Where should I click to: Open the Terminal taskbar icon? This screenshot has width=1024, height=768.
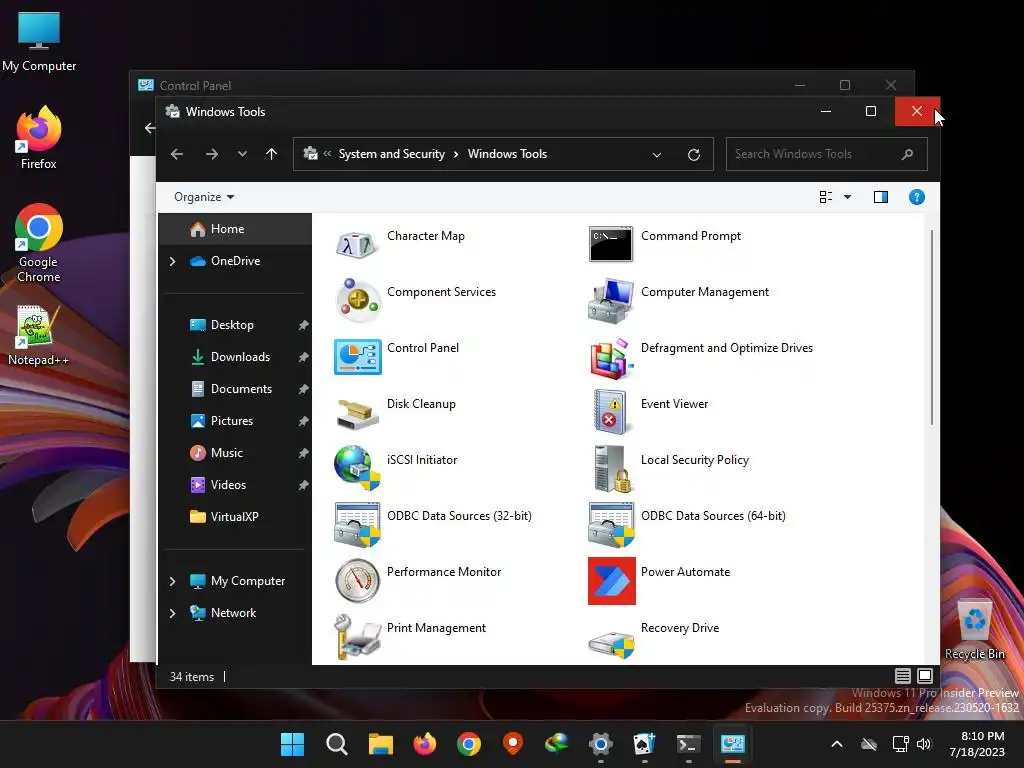(688, 744)
